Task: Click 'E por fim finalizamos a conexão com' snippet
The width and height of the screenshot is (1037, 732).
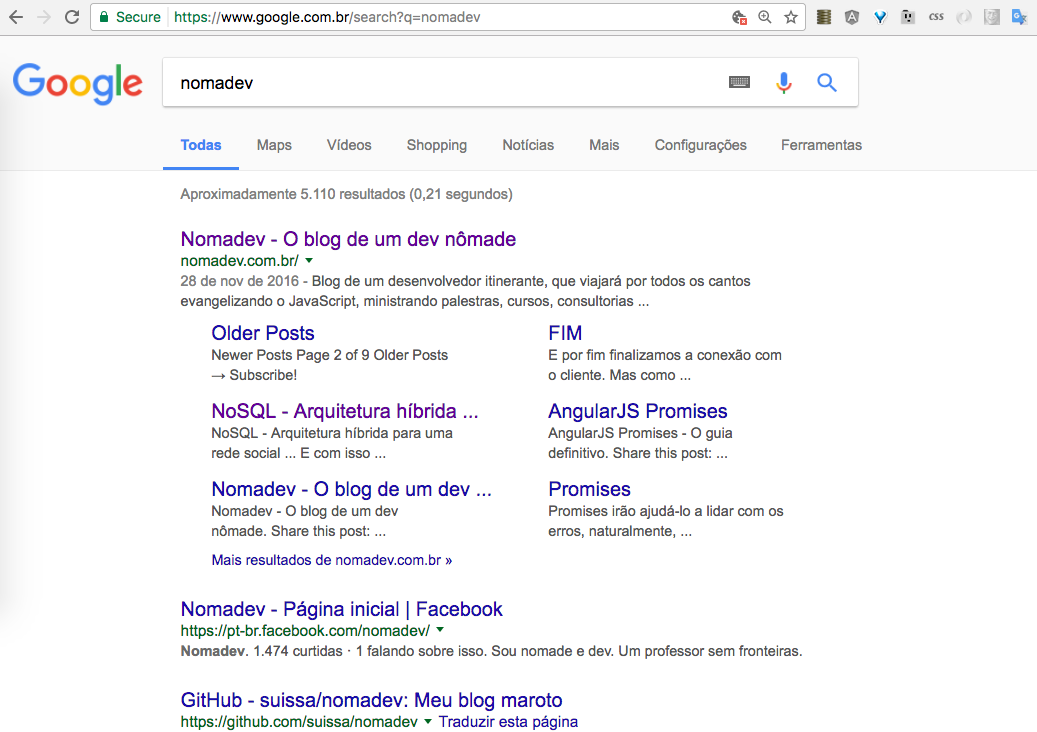Action: (665, 355)
